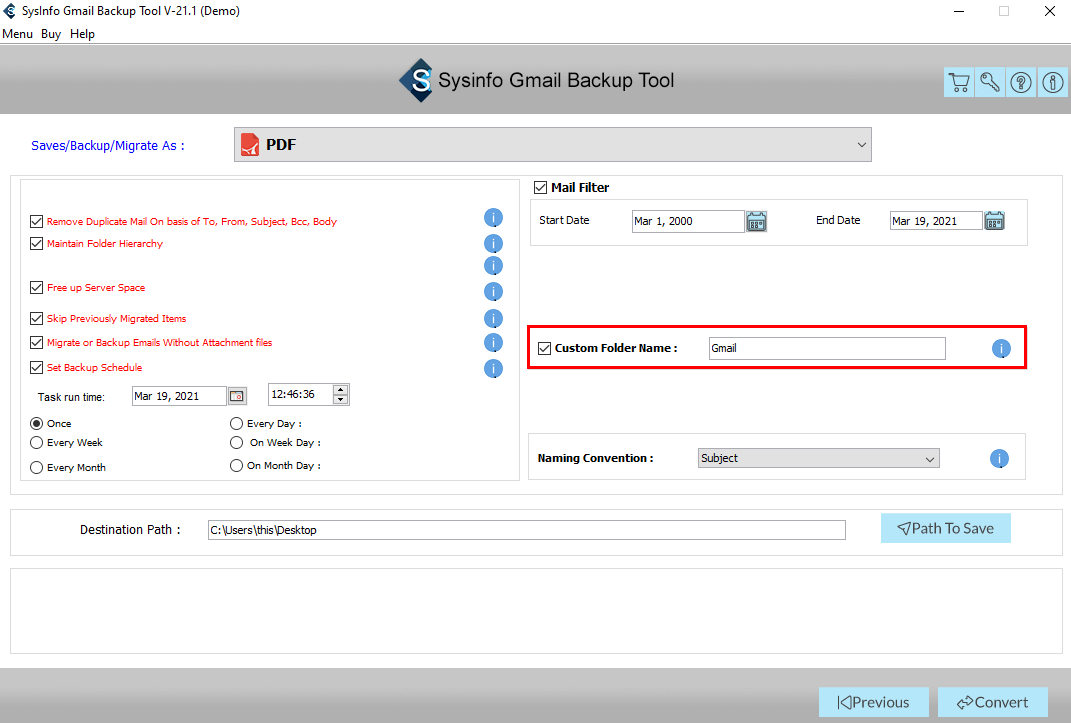Open the Naming Convention Subject dropdown
The image size is (1071, 723).
point(818,458)
